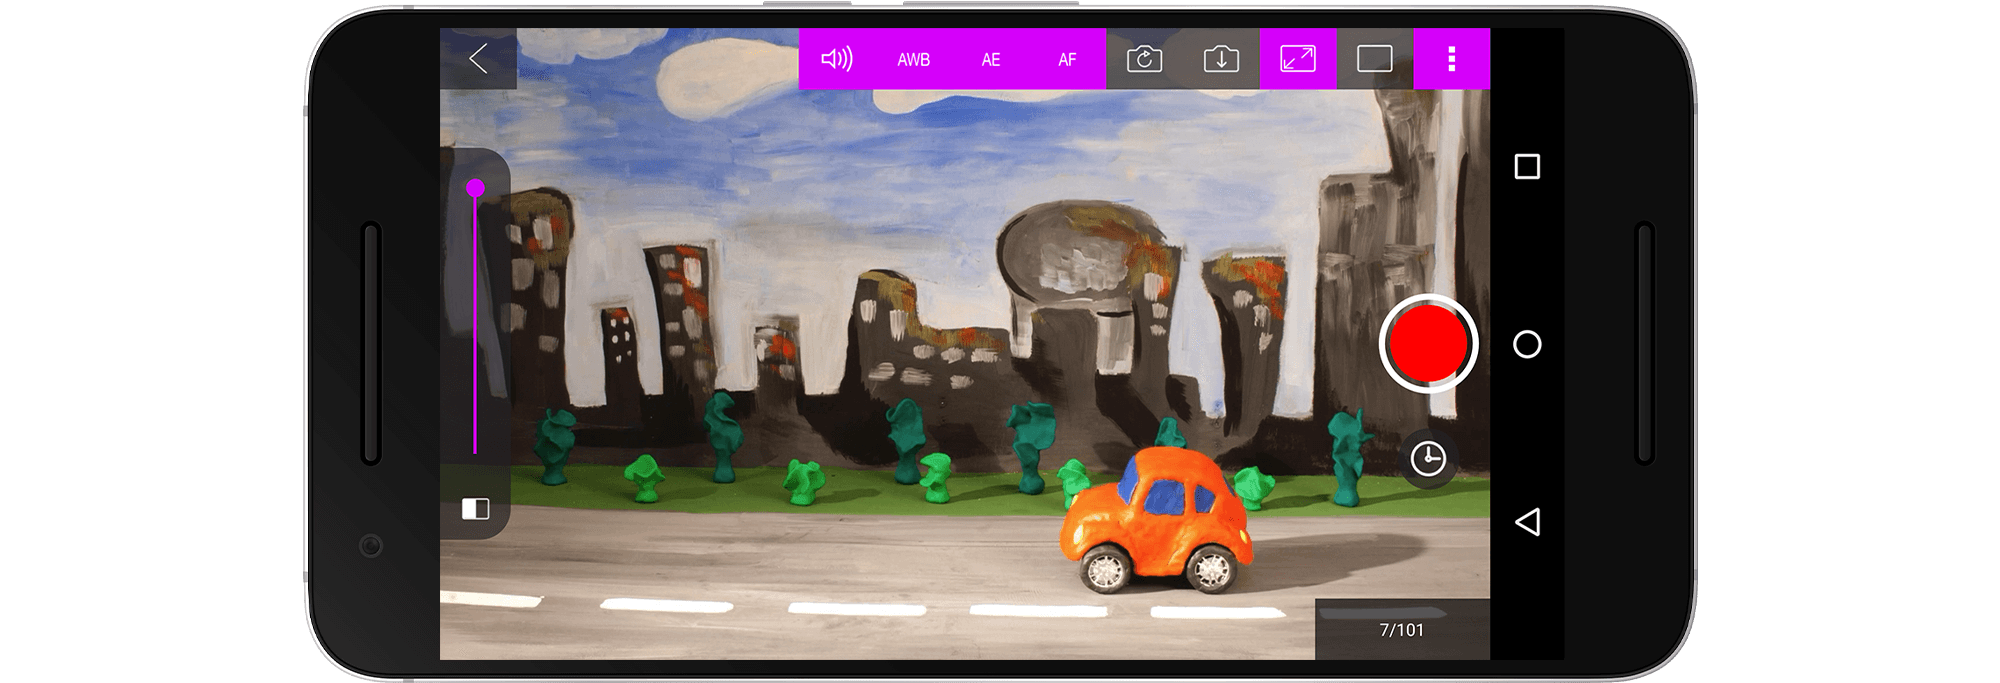Image resolution: width=2000 pixels, height=683 pixels.
Task: Go back using the top-left arrow
Action: click(x=478, y=59)
